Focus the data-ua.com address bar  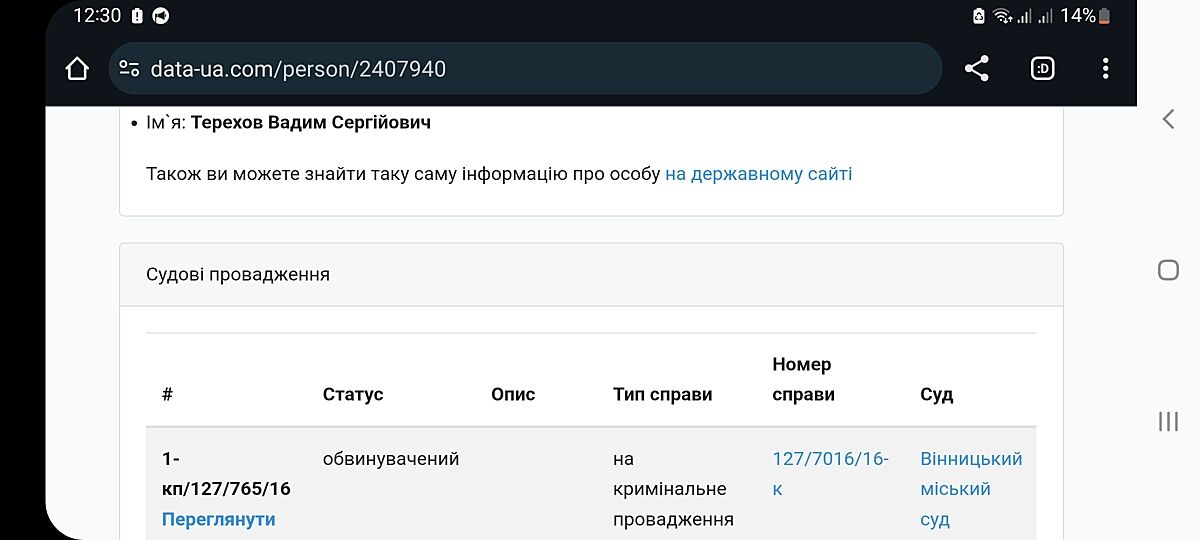point(520,68)
